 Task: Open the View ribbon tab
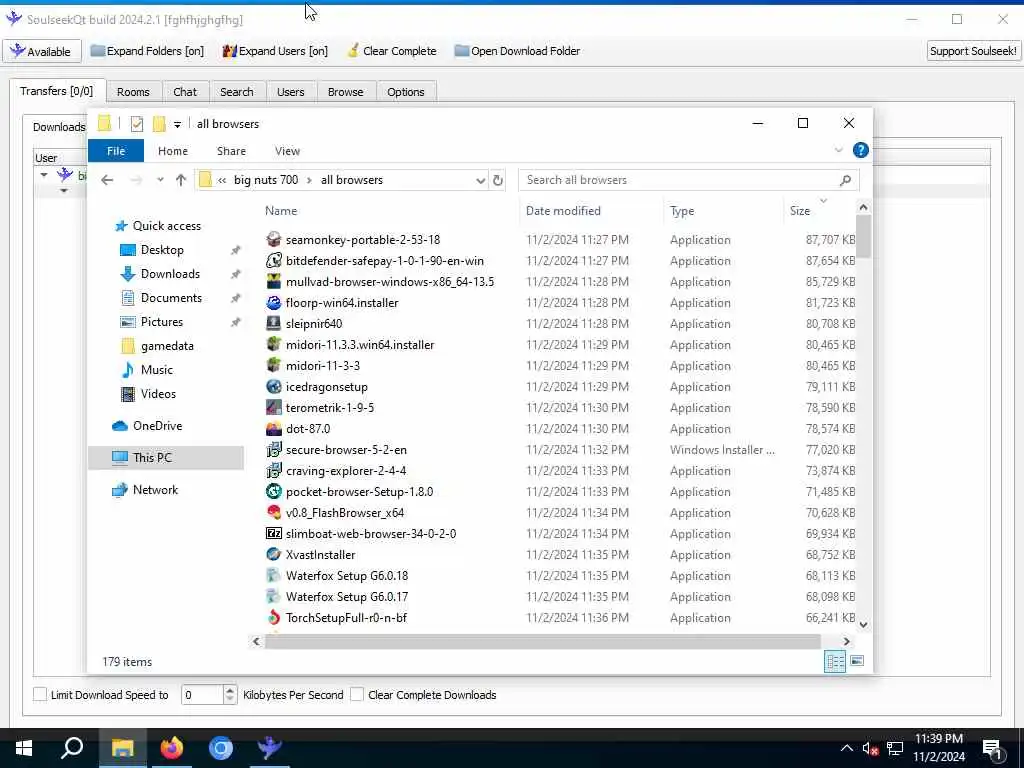287,151
